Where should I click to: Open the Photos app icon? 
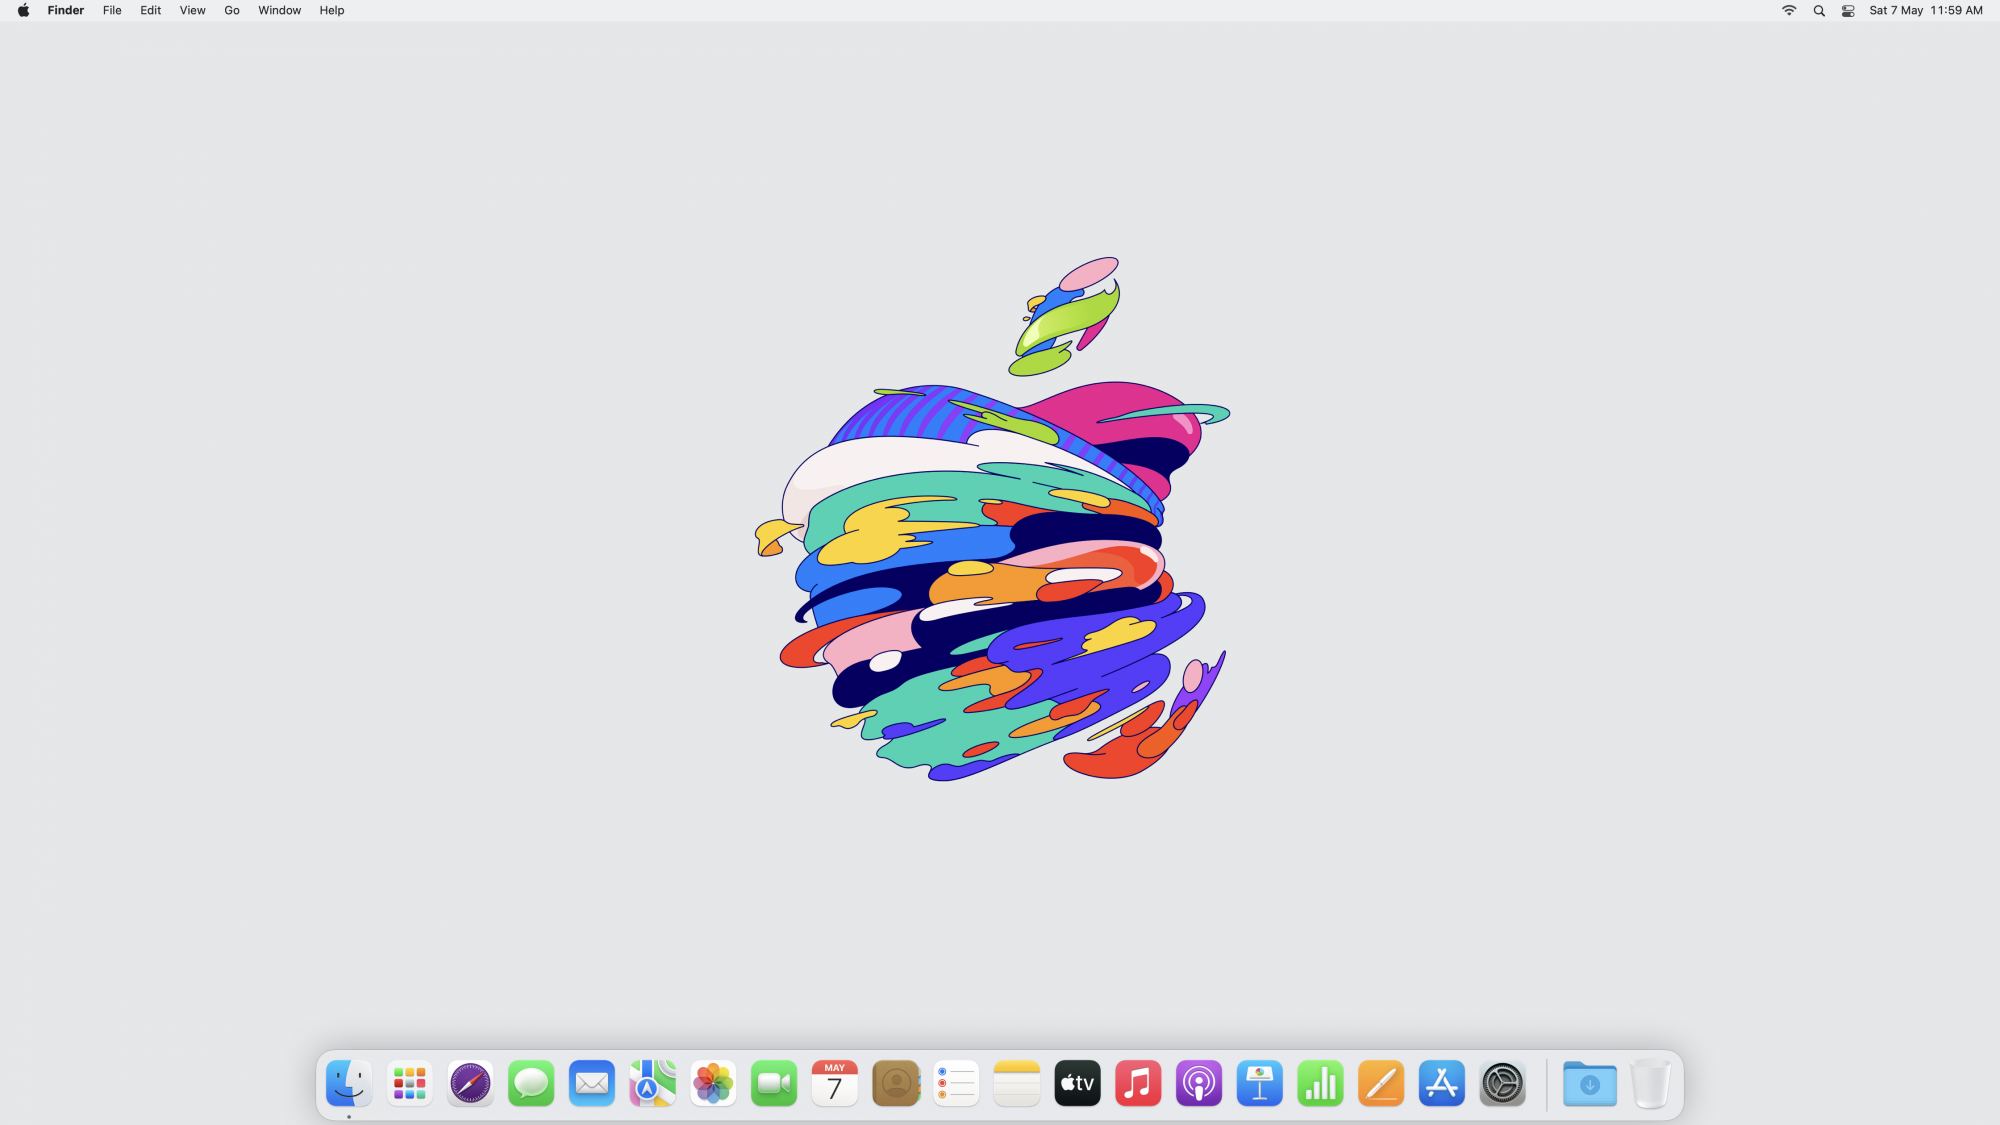(713, 1084)
